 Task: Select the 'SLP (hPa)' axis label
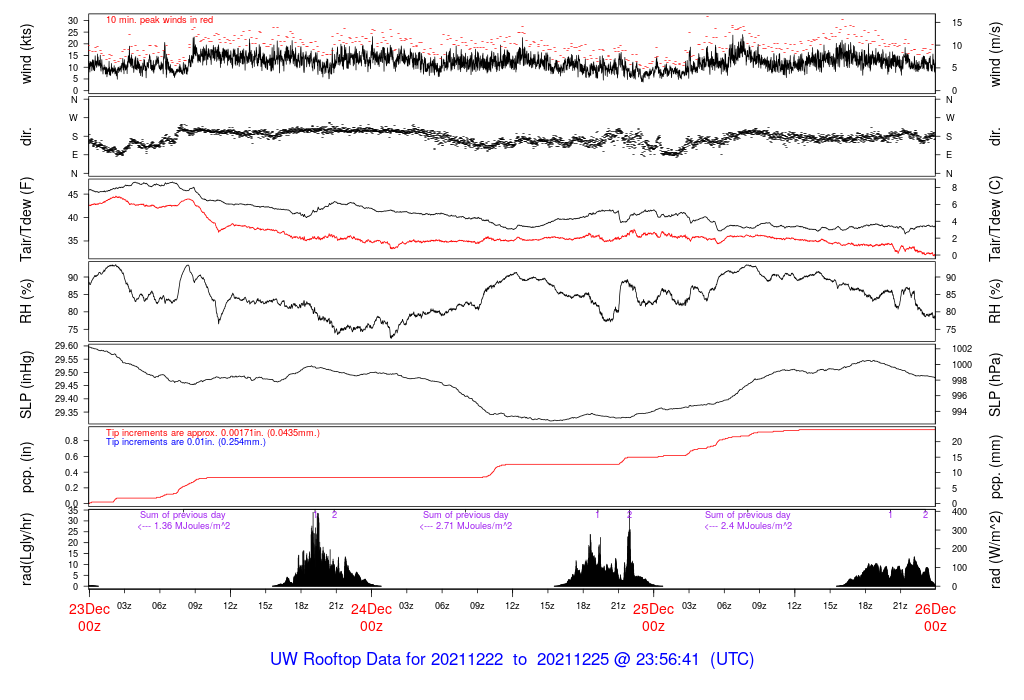click(995, 385)
